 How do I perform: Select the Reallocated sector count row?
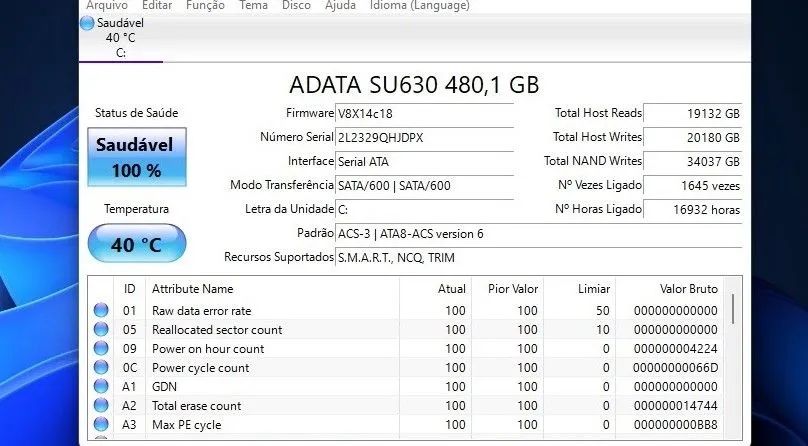(406, 330)
